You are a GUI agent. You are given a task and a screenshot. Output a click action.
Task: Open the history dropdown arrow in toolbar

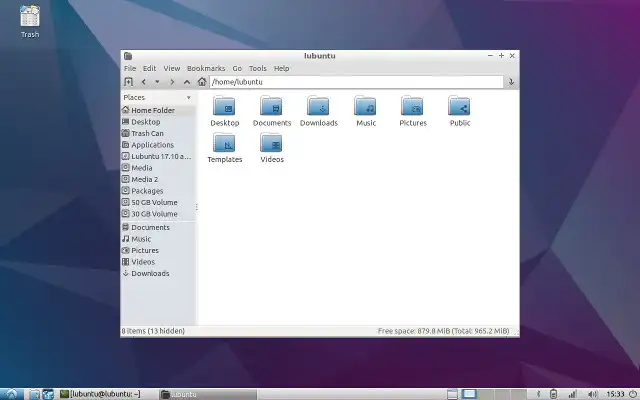click(157, 82)
